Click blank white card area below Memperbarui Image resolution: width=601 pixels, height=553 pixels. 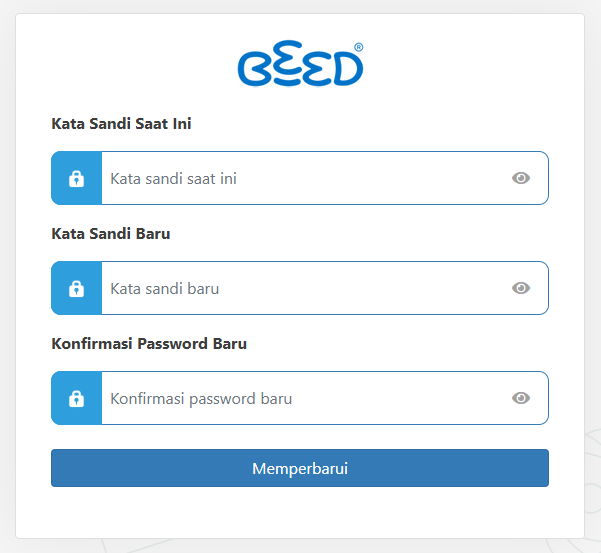tap(300, 512)
